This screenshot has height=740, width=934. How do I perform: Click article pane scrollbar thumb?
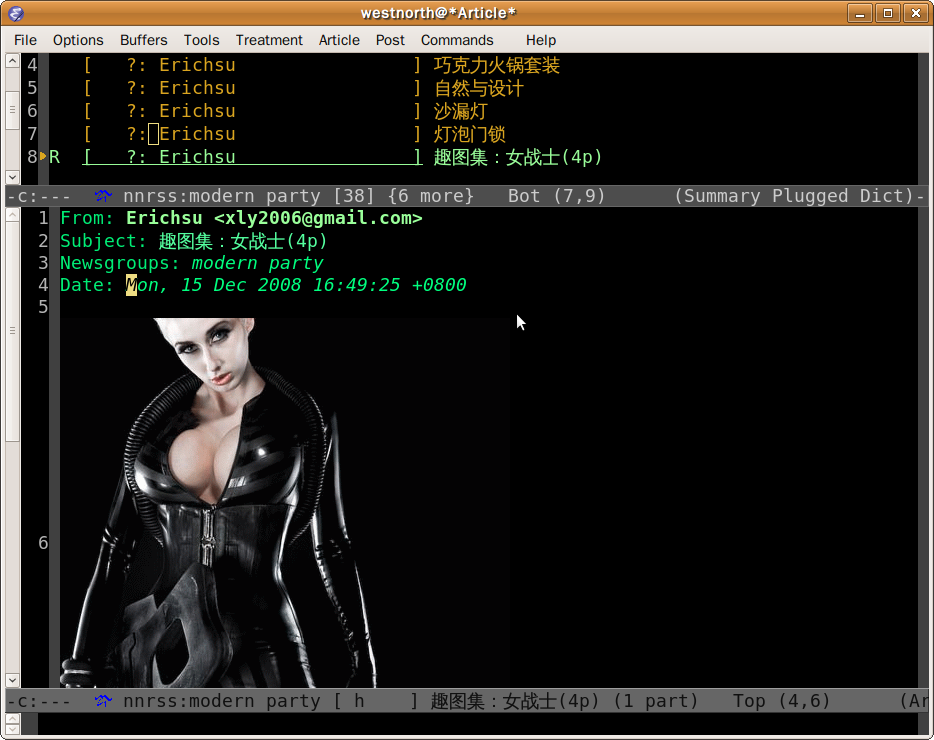tap(12, 331)
